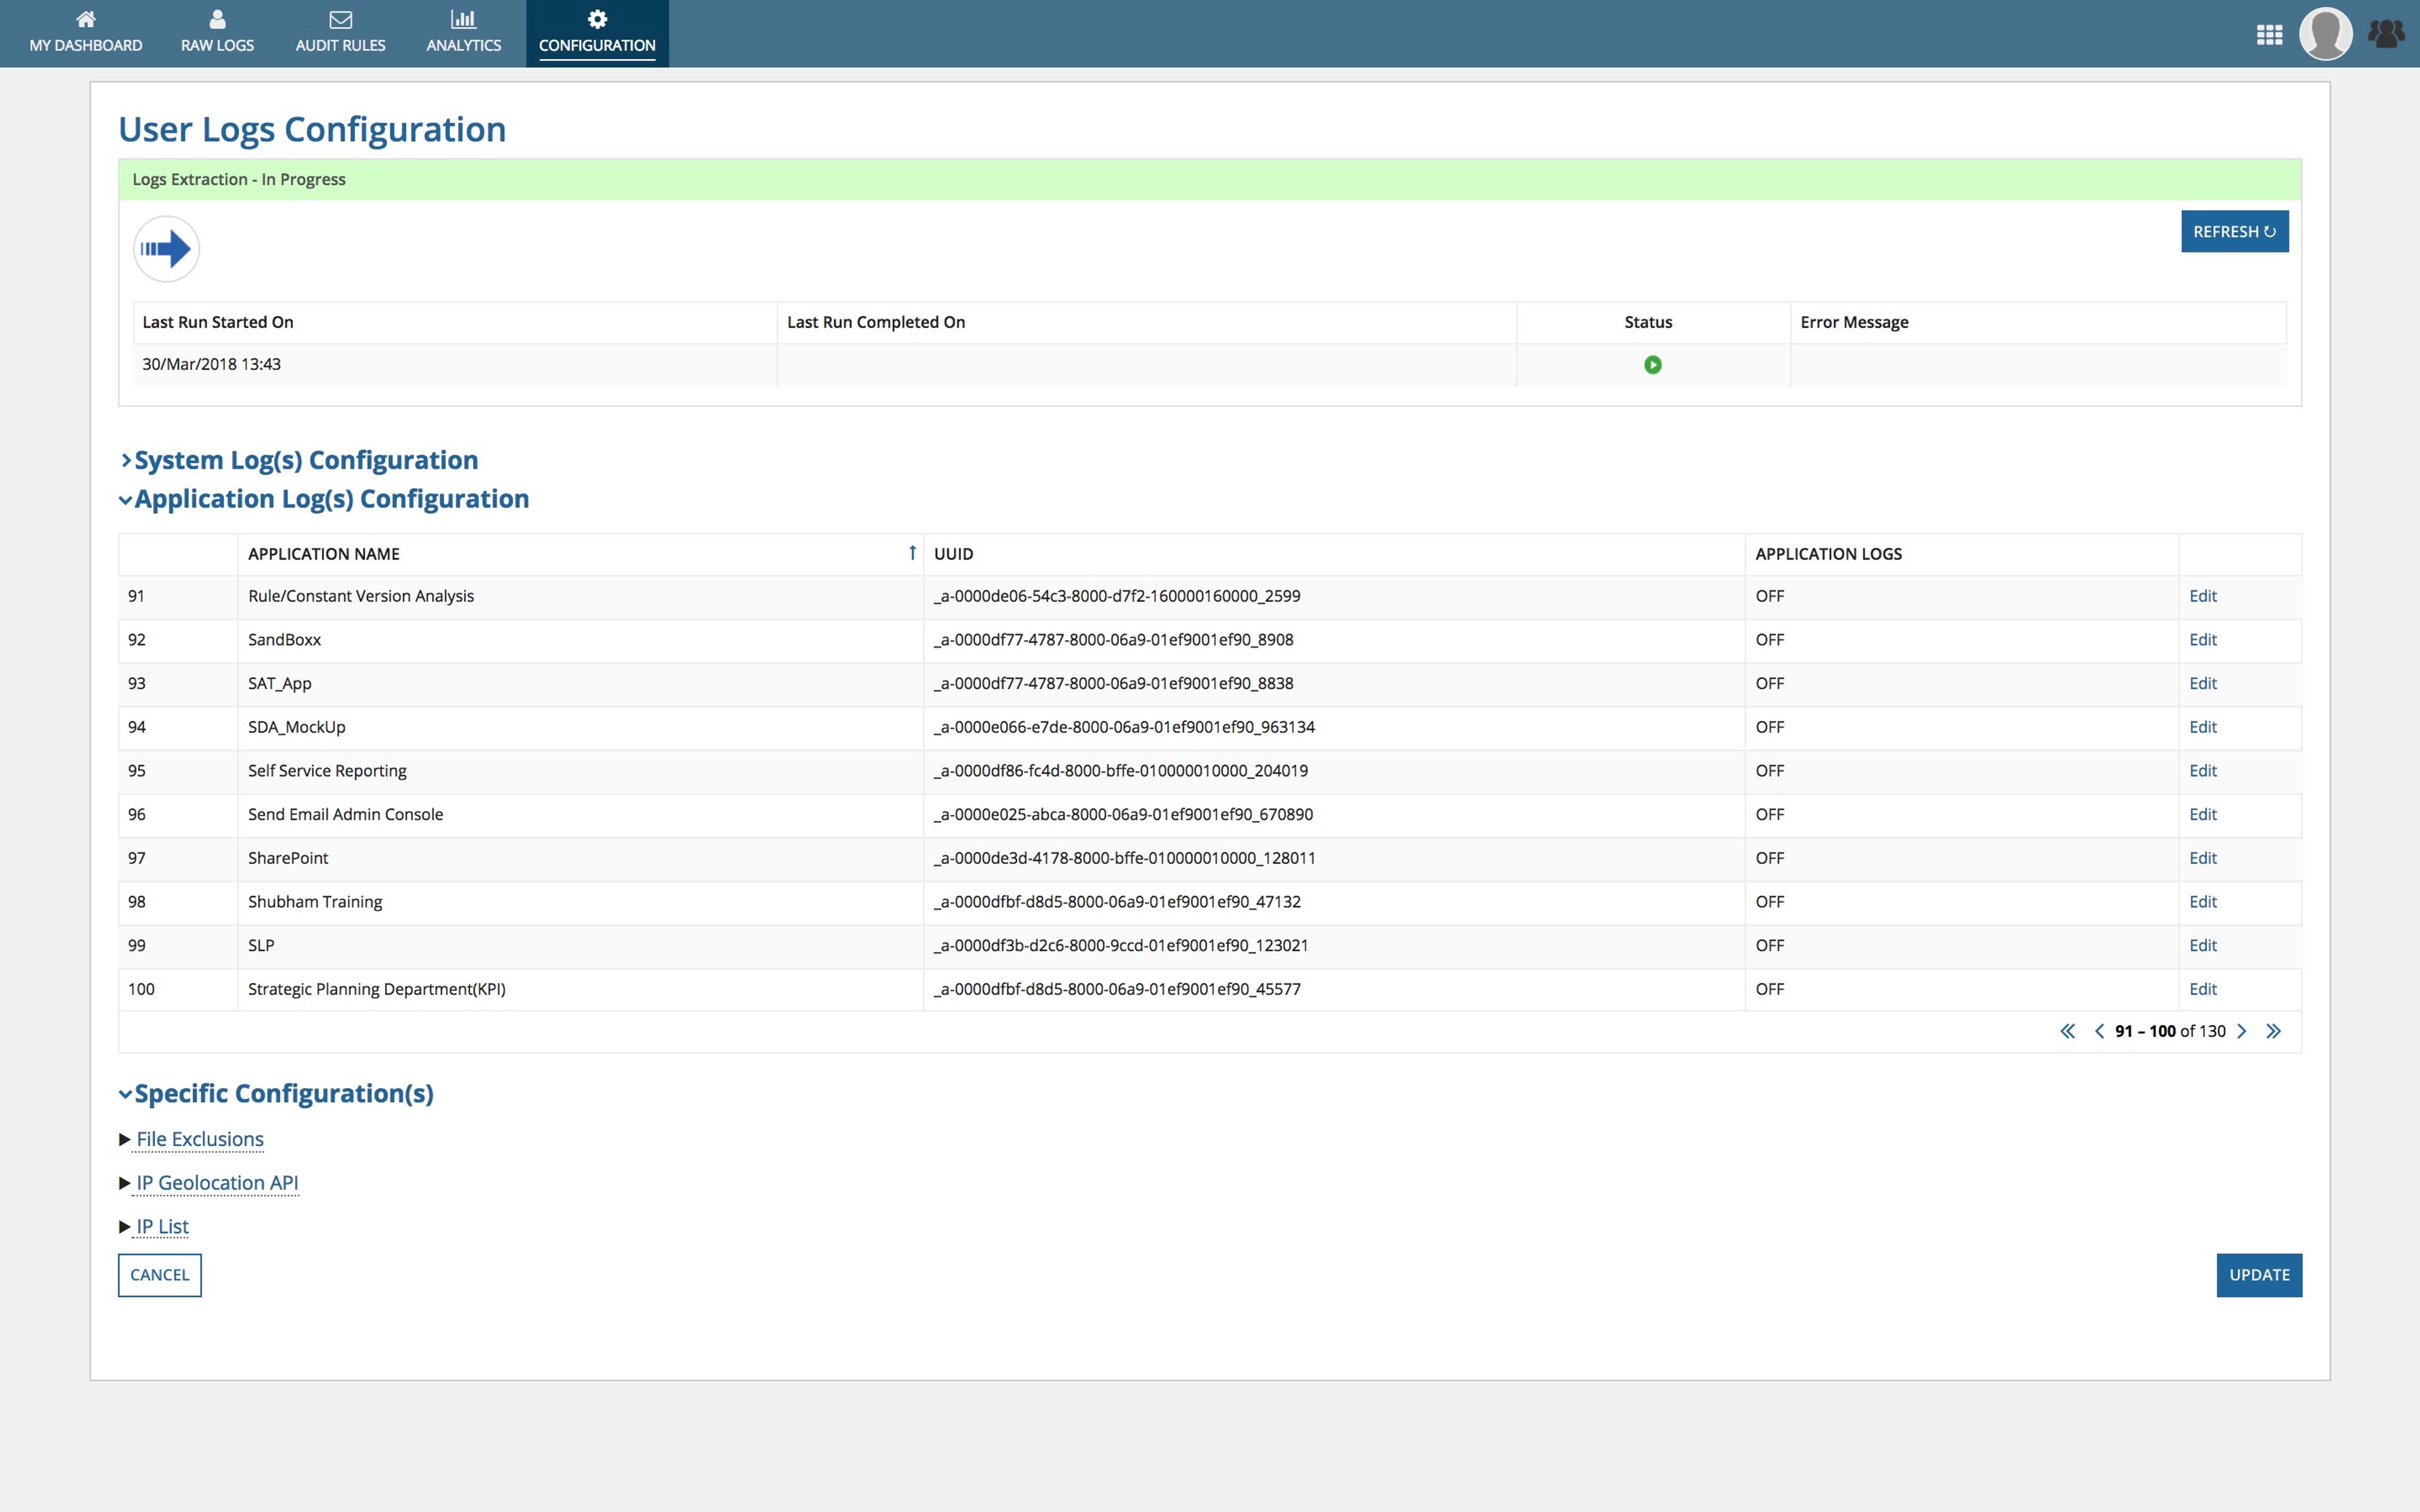
Task: Go to last page of applications
Action: pos(2273,1031)
